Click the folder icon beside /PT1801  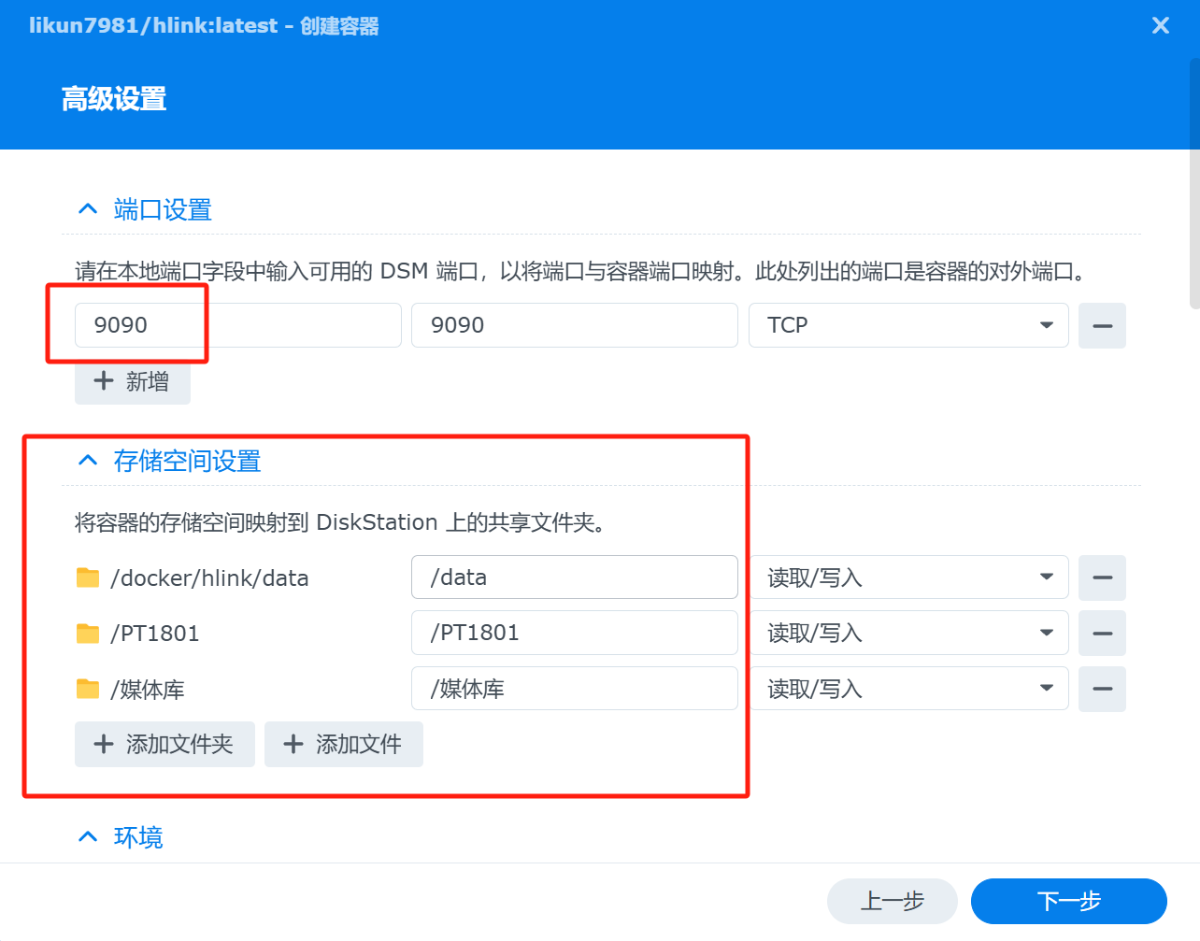pyautogui.click(x=90, y=633)
